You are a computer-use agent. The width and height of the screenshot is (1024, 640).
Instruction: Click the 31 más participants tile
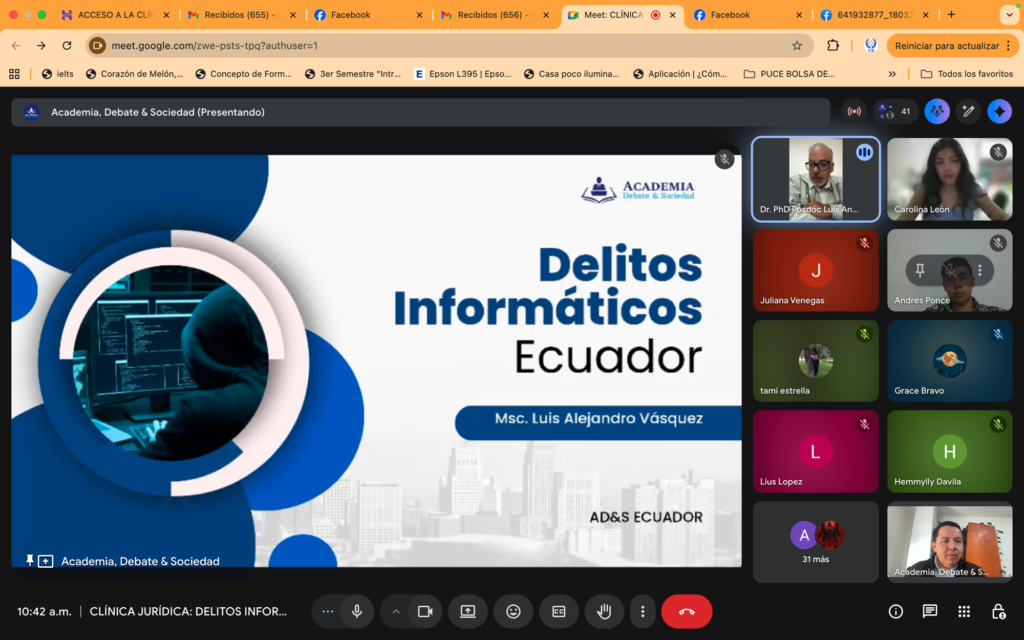click(x=816, y=541)
